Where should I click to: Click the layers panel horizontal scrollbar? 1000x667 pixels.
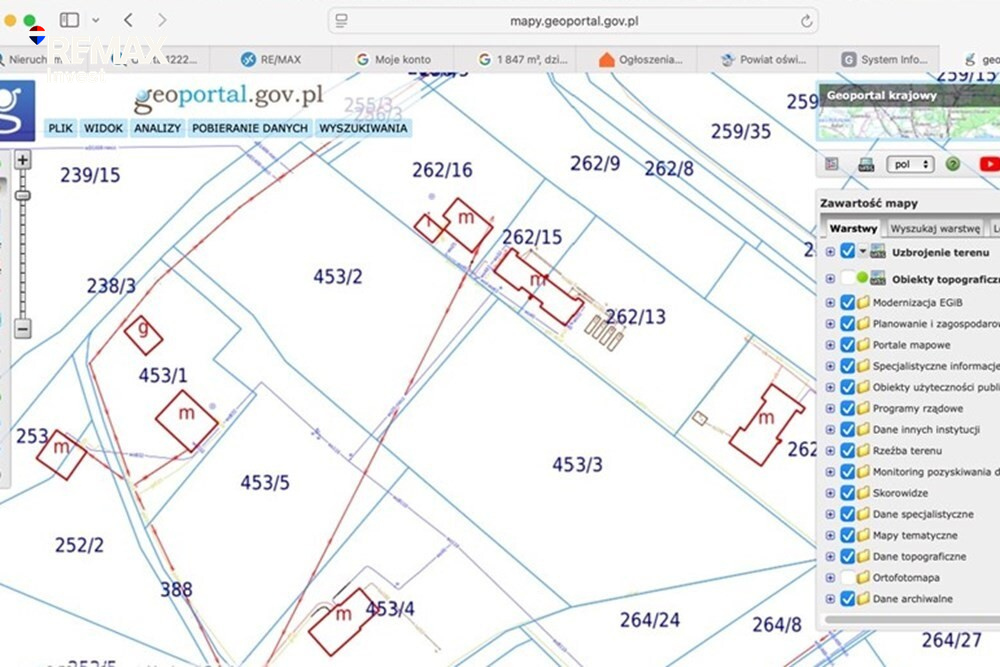(912, 619)
